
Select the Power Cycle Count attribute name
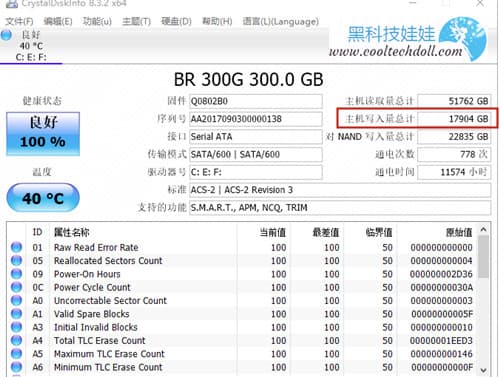tap(92, 287)
